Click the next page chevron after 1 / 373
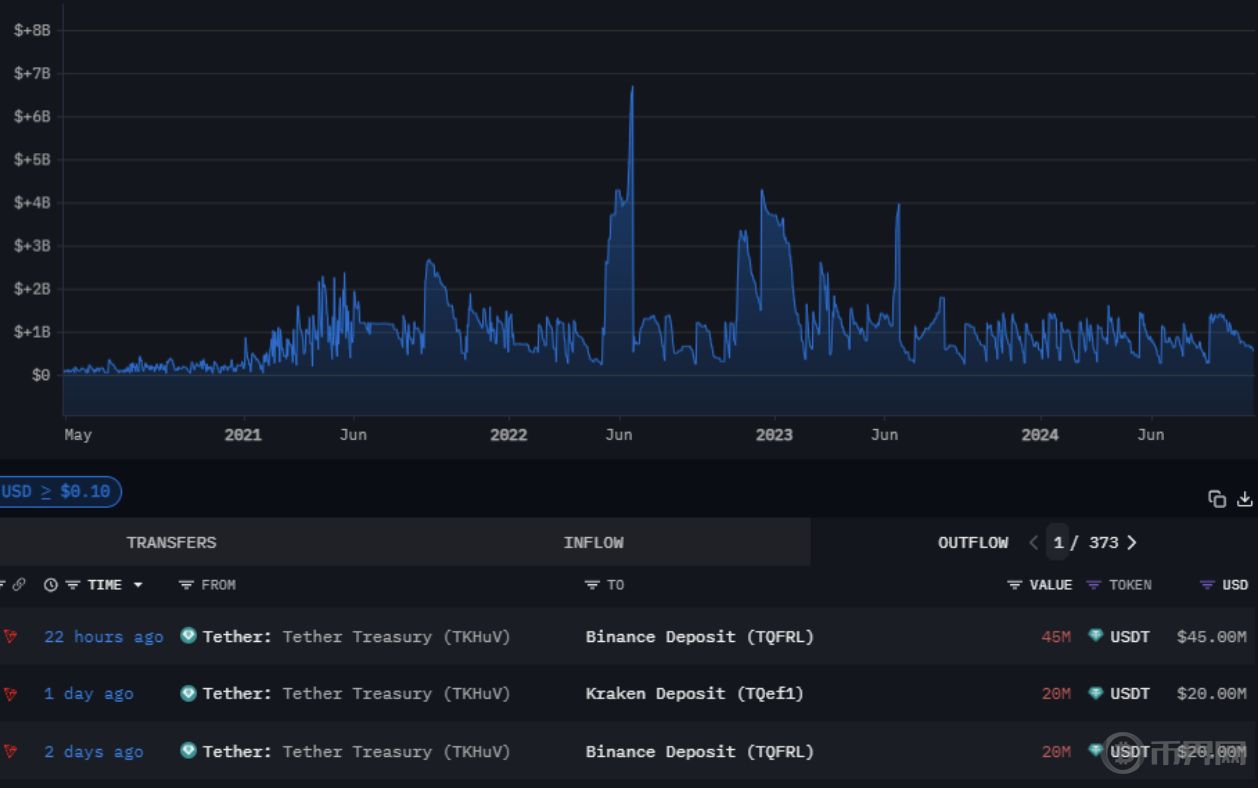This screenshot has width=1258, height=788. pyautogui.click(x=1132, y=542)
